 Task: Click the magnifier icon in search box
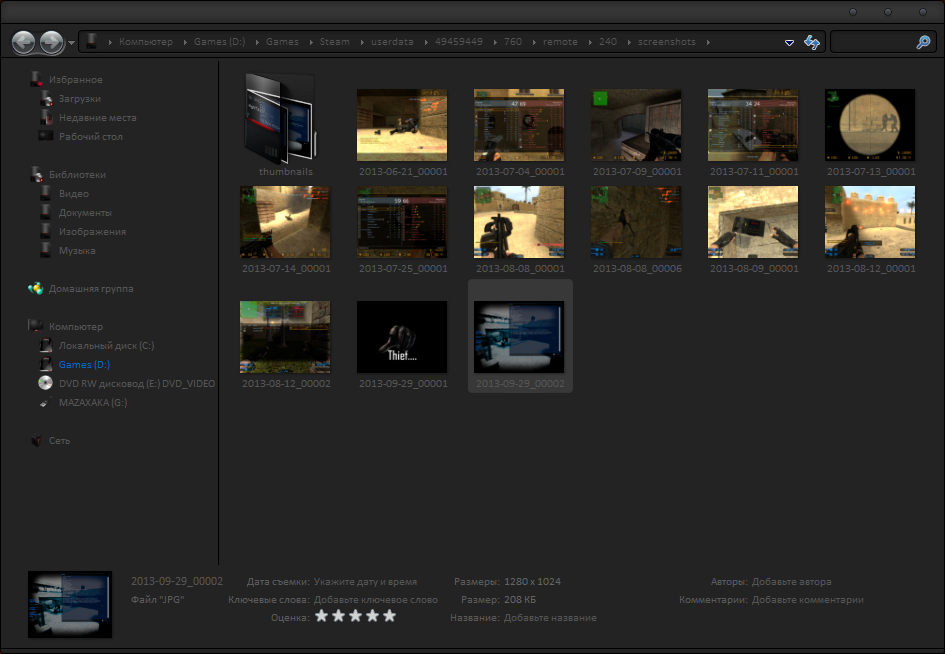[923, 43]
